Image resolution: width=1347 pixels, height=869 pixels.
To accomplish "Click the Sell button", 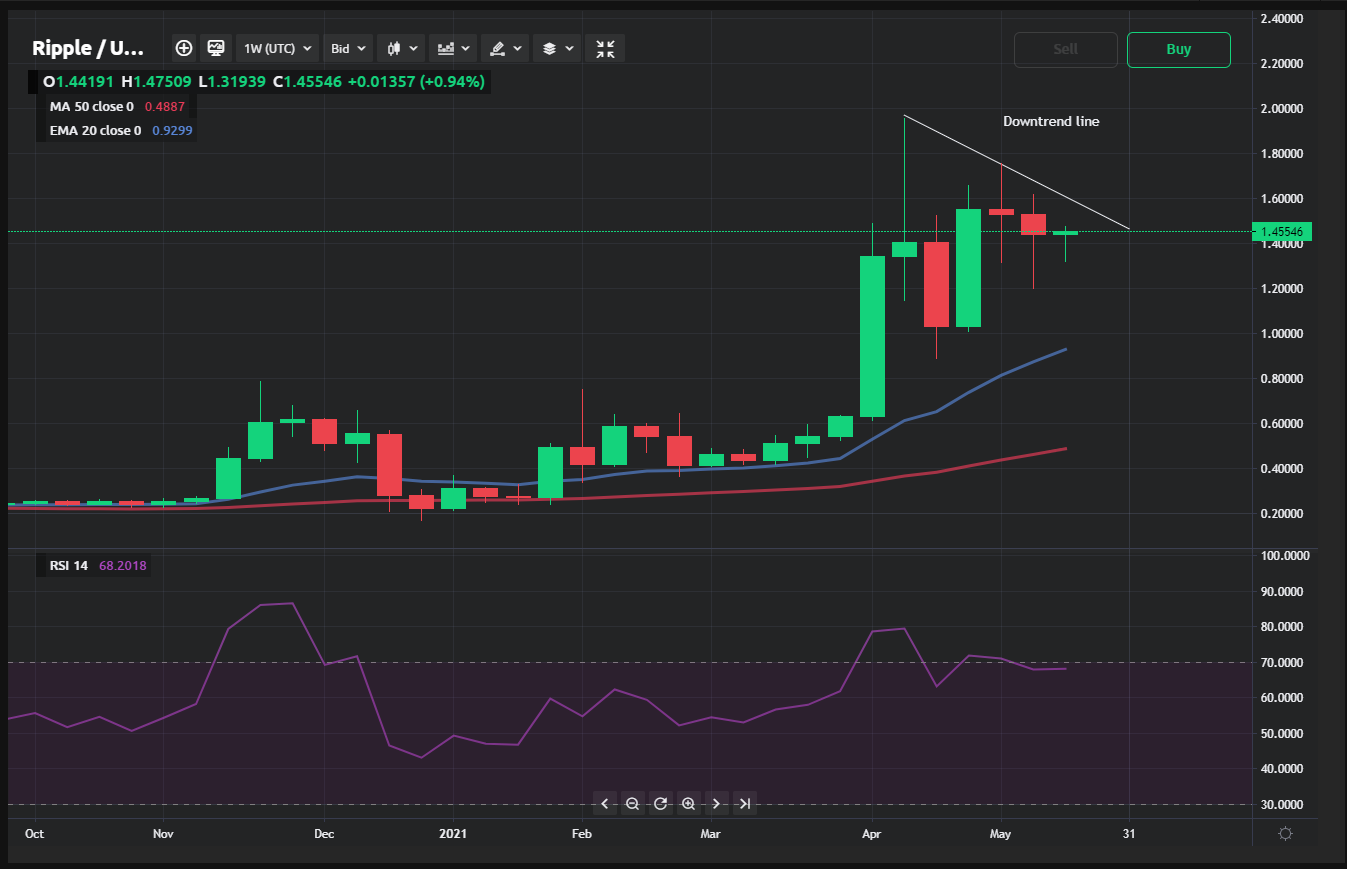I will pyautogui.click(x=1066, y=49).
